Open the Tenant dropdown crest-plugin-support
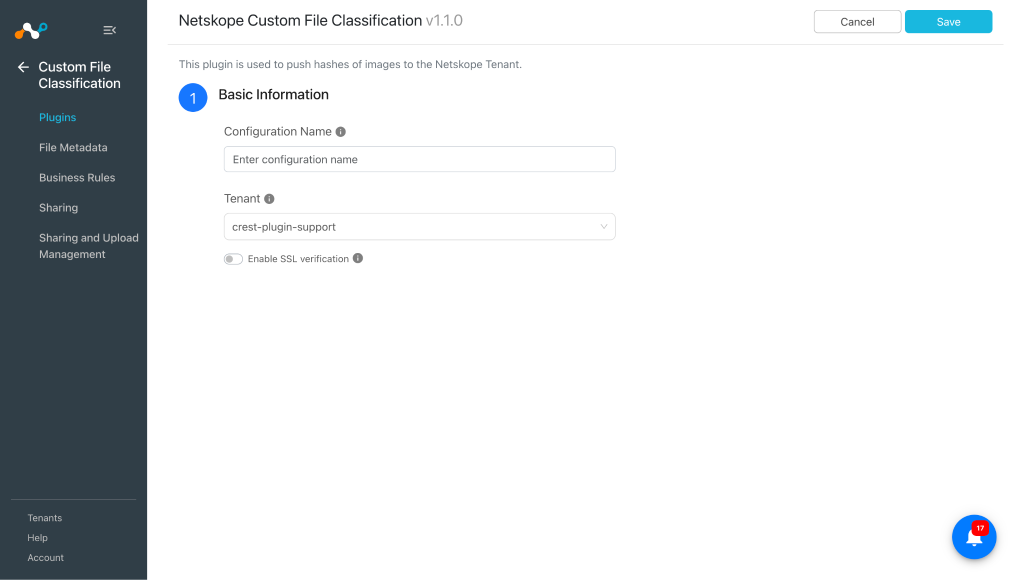The image size is (1024, 580). 419,227
